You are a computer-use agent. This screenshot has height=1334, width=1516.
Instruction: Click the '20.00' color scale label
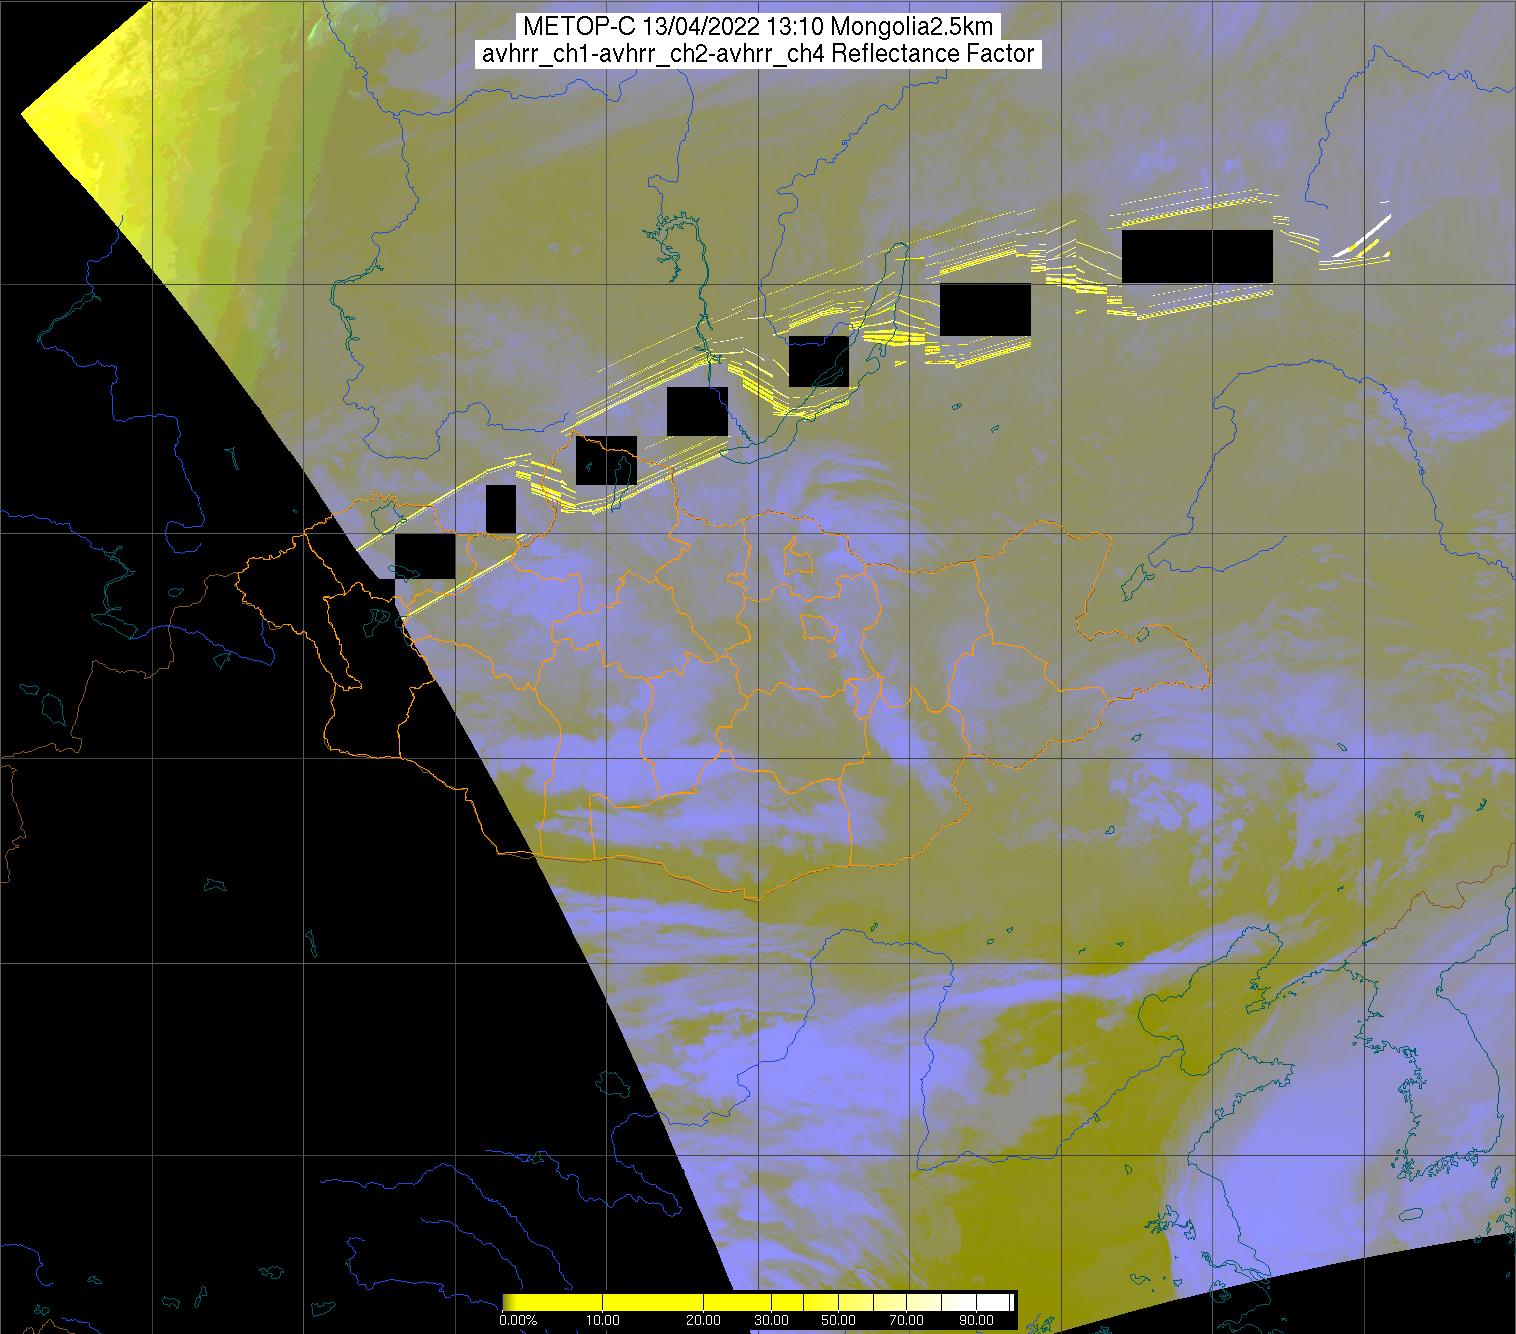703,1321
